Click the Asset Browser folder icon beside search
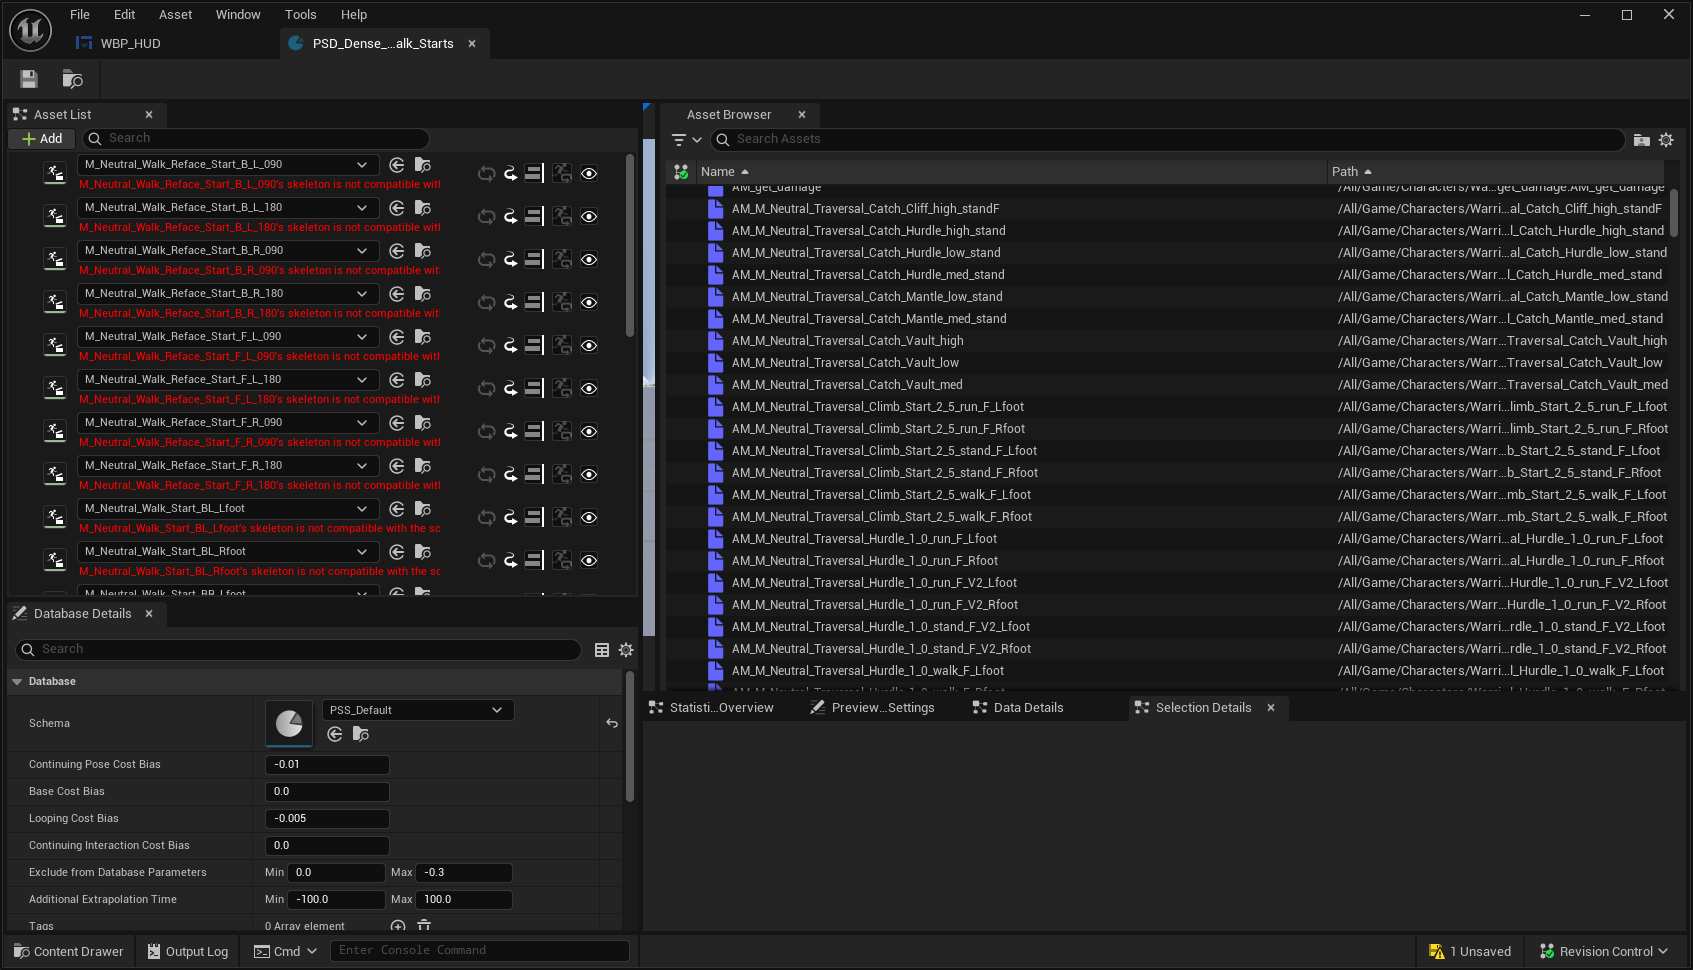The width and height of the screenshot is (1693, 970). 1641,140
